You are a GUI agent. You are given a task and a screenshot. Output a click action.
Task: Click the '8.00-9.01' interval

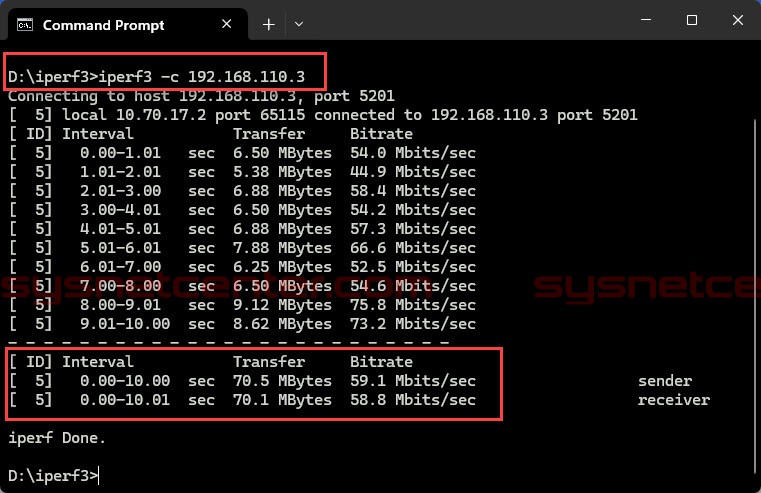tap(120, 304)
